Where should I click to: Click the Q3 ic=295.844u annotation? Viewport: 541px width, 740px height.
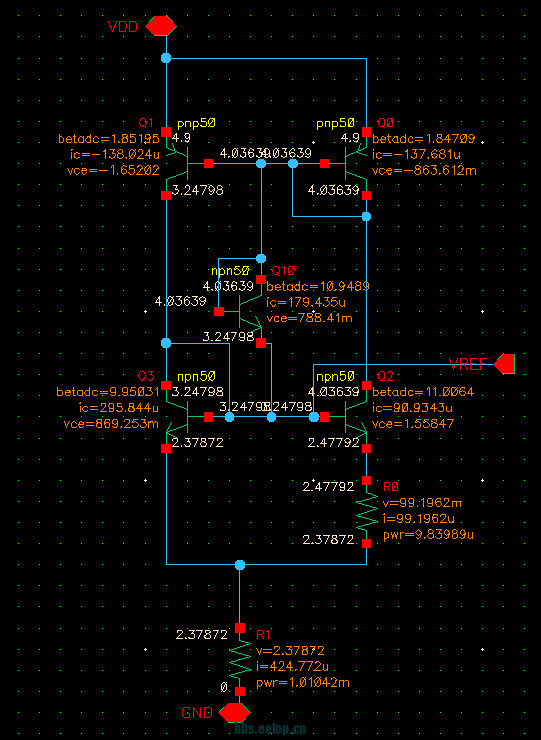[x=118, y=407]
